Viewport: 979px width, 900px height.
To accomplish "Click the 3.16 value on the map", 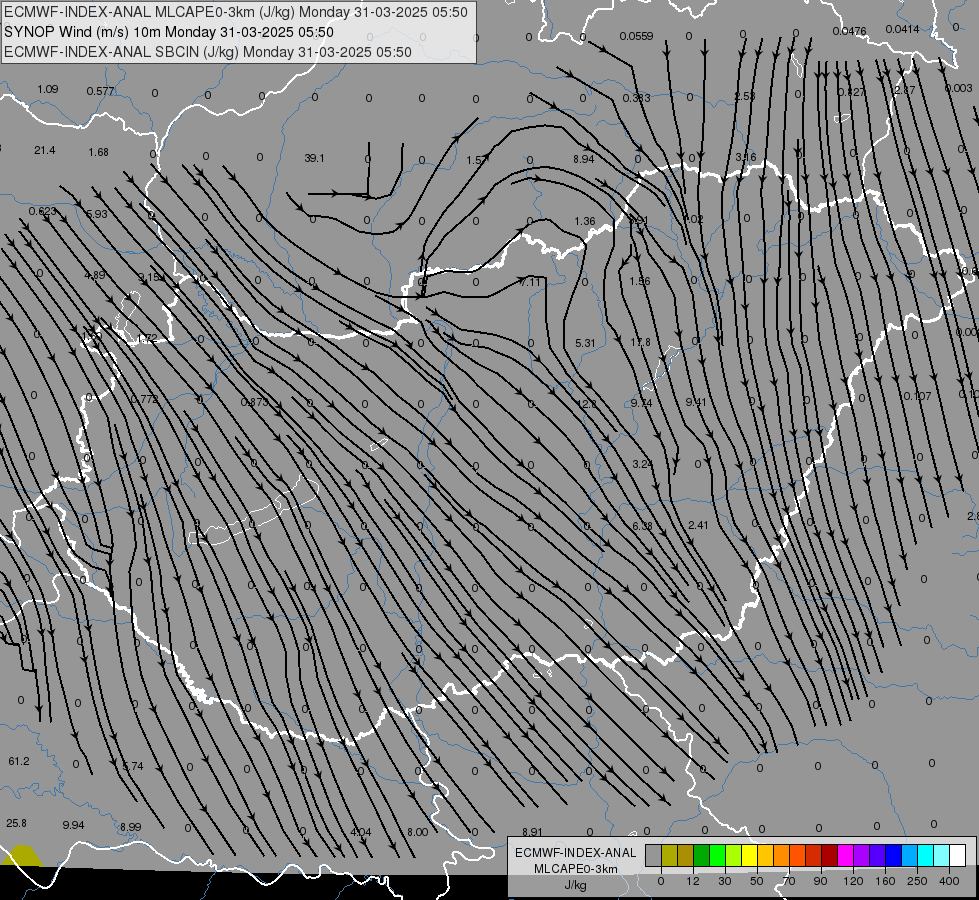I will pos(746,157).
